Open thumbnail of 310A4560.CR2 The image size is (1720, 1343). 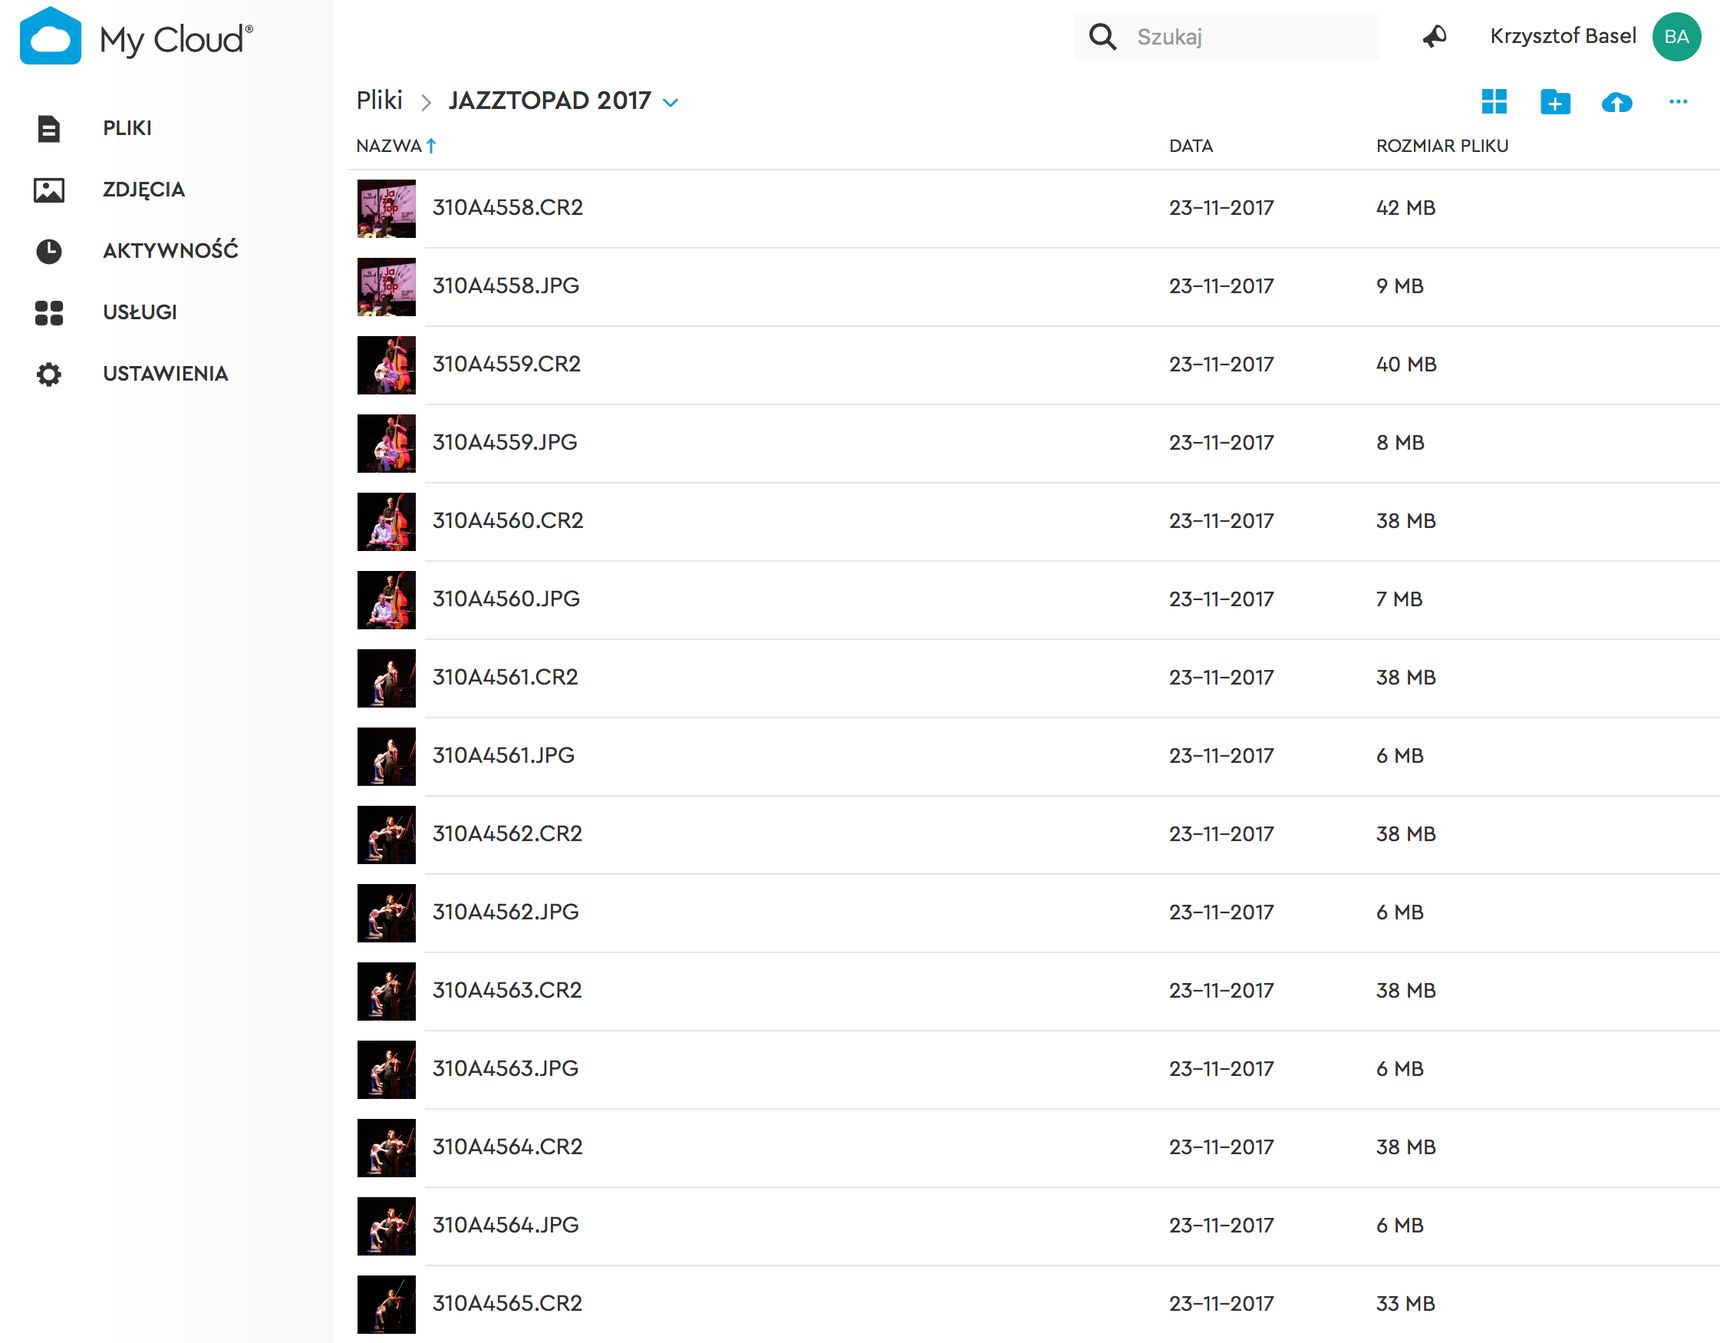[x=386, y=522]
